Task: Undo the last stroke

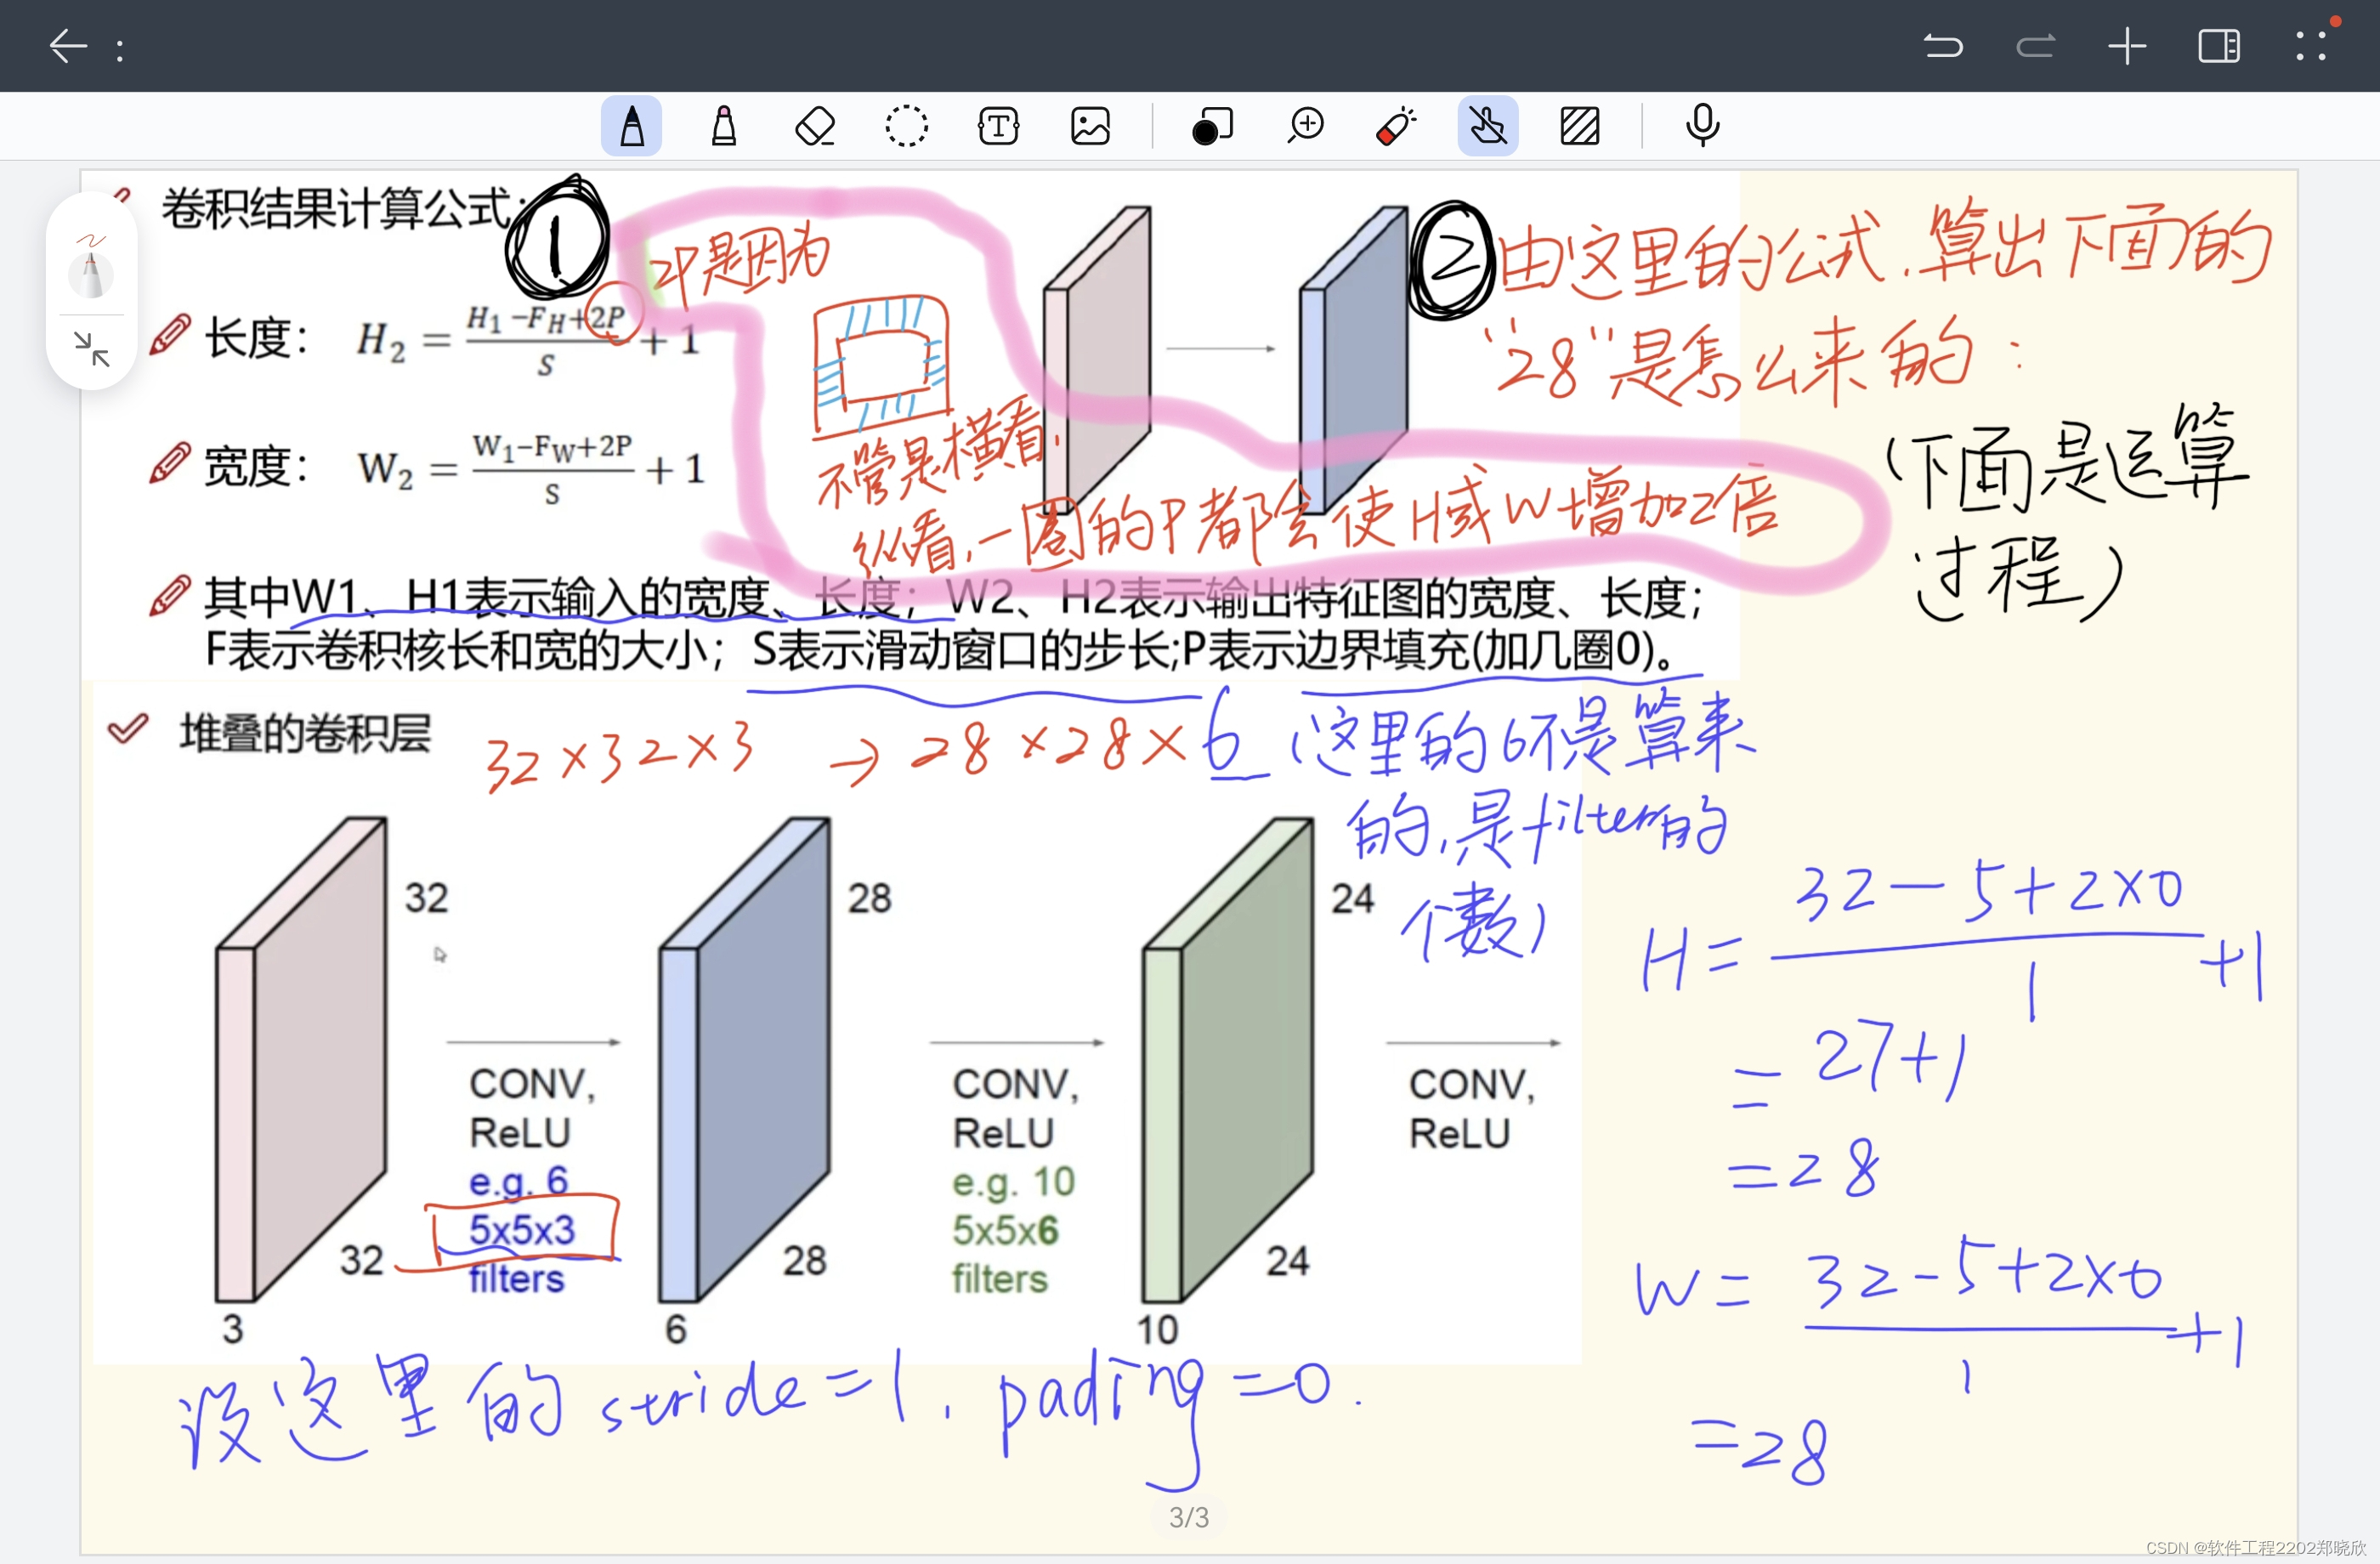Action: (x=1943, y=46)
